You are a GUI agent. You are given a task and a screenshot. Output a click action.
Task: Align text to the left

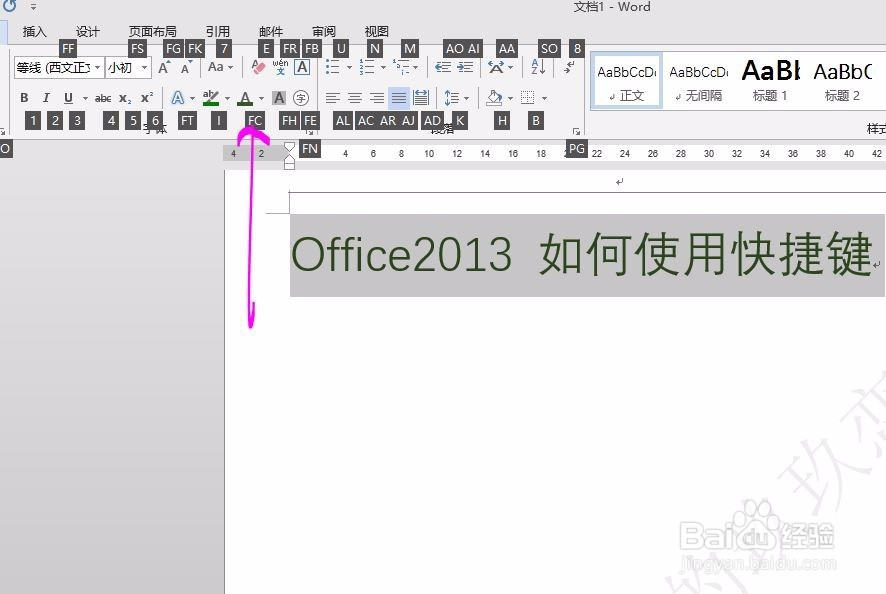[332, 98]
